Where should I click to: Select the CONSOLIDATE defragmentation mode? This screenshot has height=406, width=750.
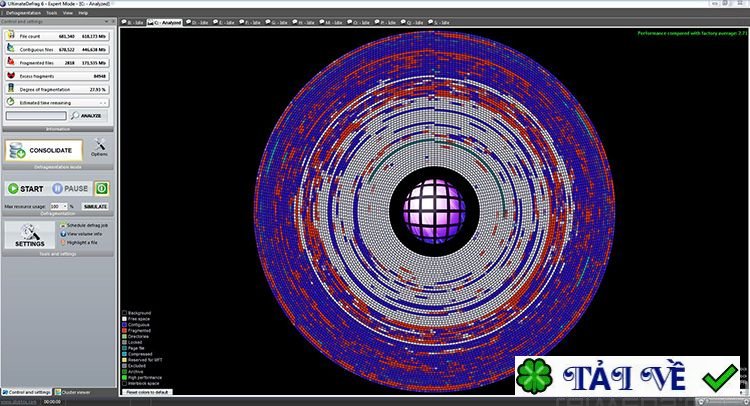pos(44,150)
